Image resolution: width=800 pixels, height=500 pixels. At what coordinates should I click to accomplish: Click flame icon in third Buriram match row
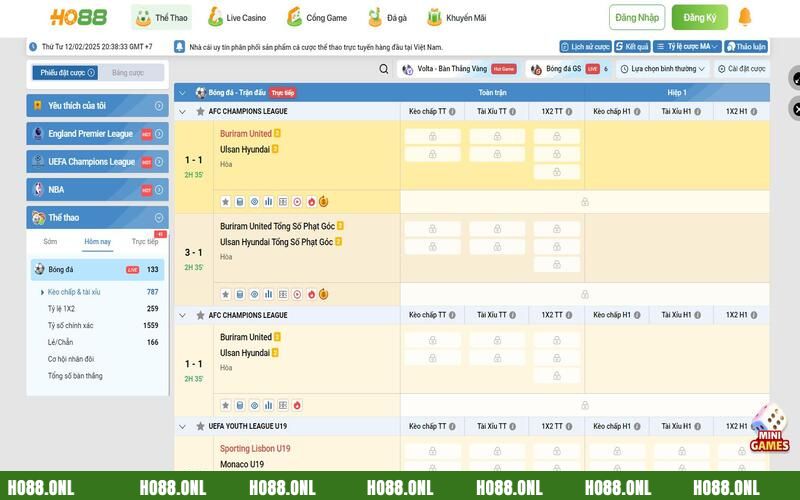(297, 406)
